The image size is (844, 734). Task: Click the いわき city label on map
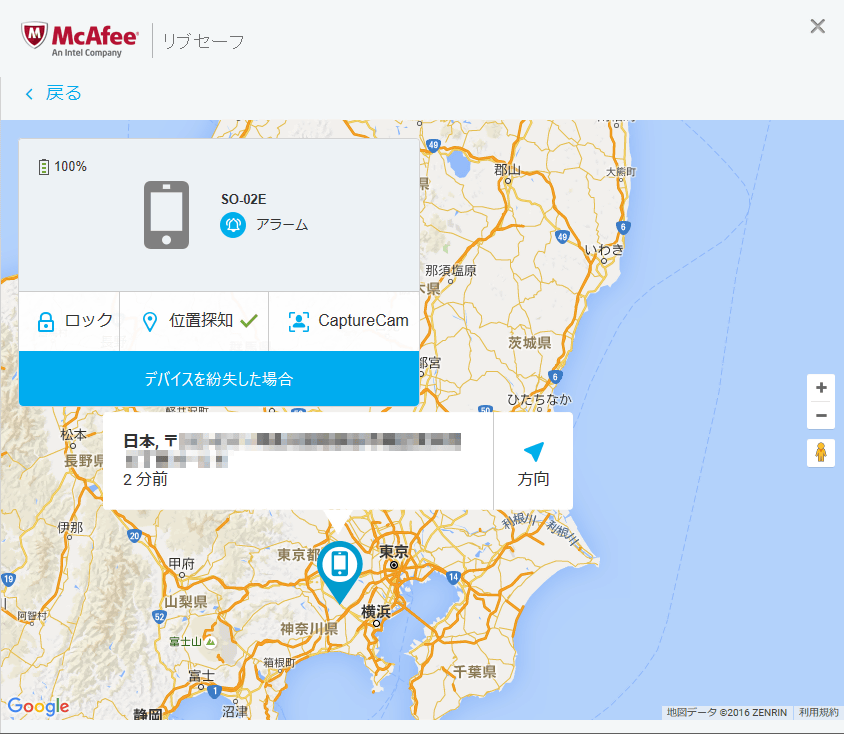(x=604, y=250)
